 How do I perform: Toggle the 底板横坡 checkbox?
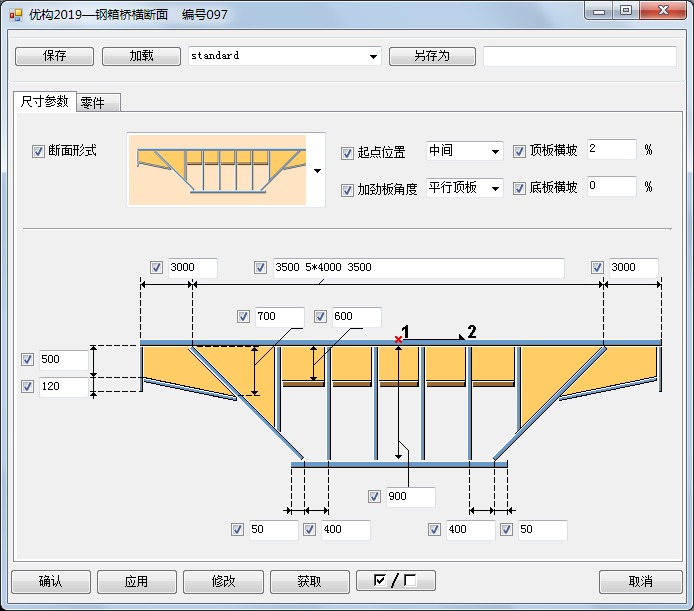(519, 189)
